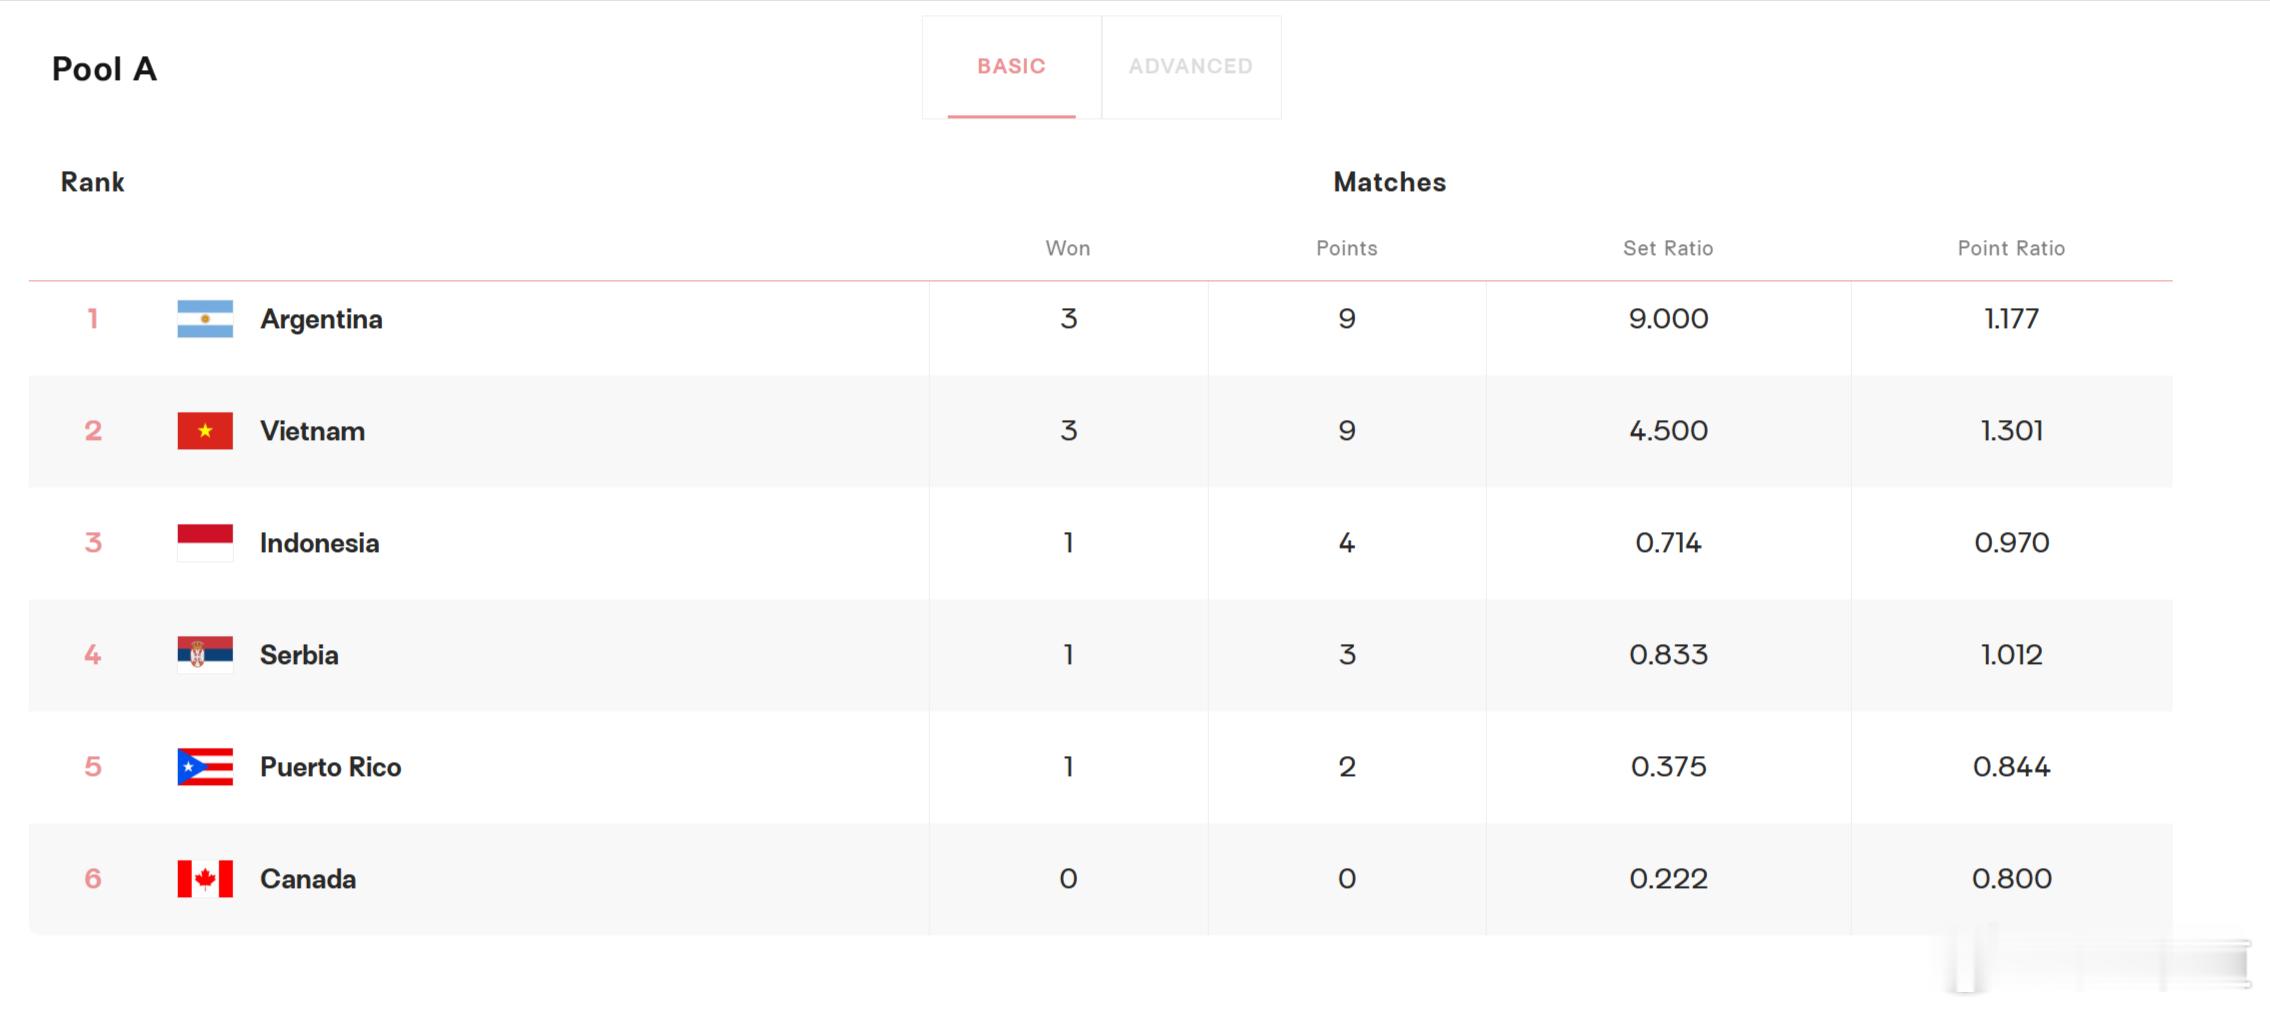Select Canada's rank number 6

(x=93, y=879)
